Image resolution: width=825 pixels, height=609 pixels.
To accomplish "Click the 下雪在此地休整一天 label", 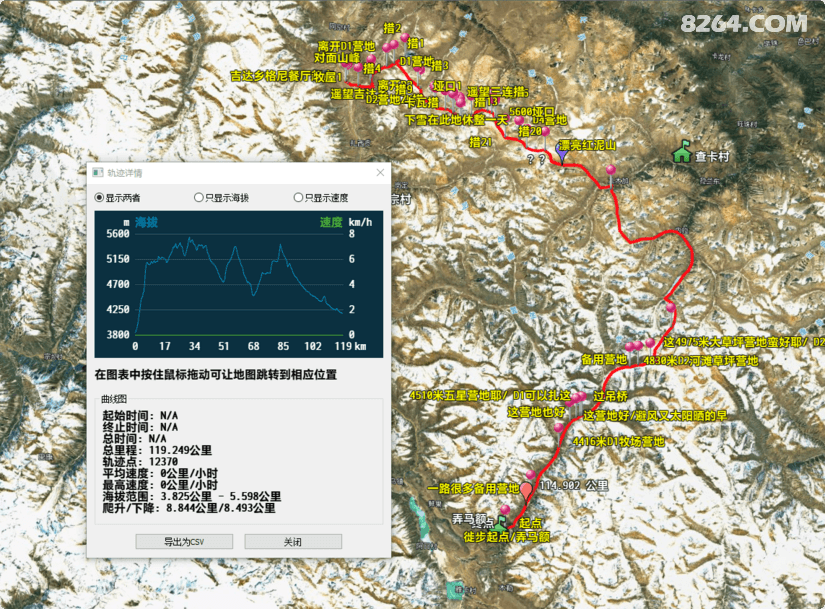I will pos(456,119).
